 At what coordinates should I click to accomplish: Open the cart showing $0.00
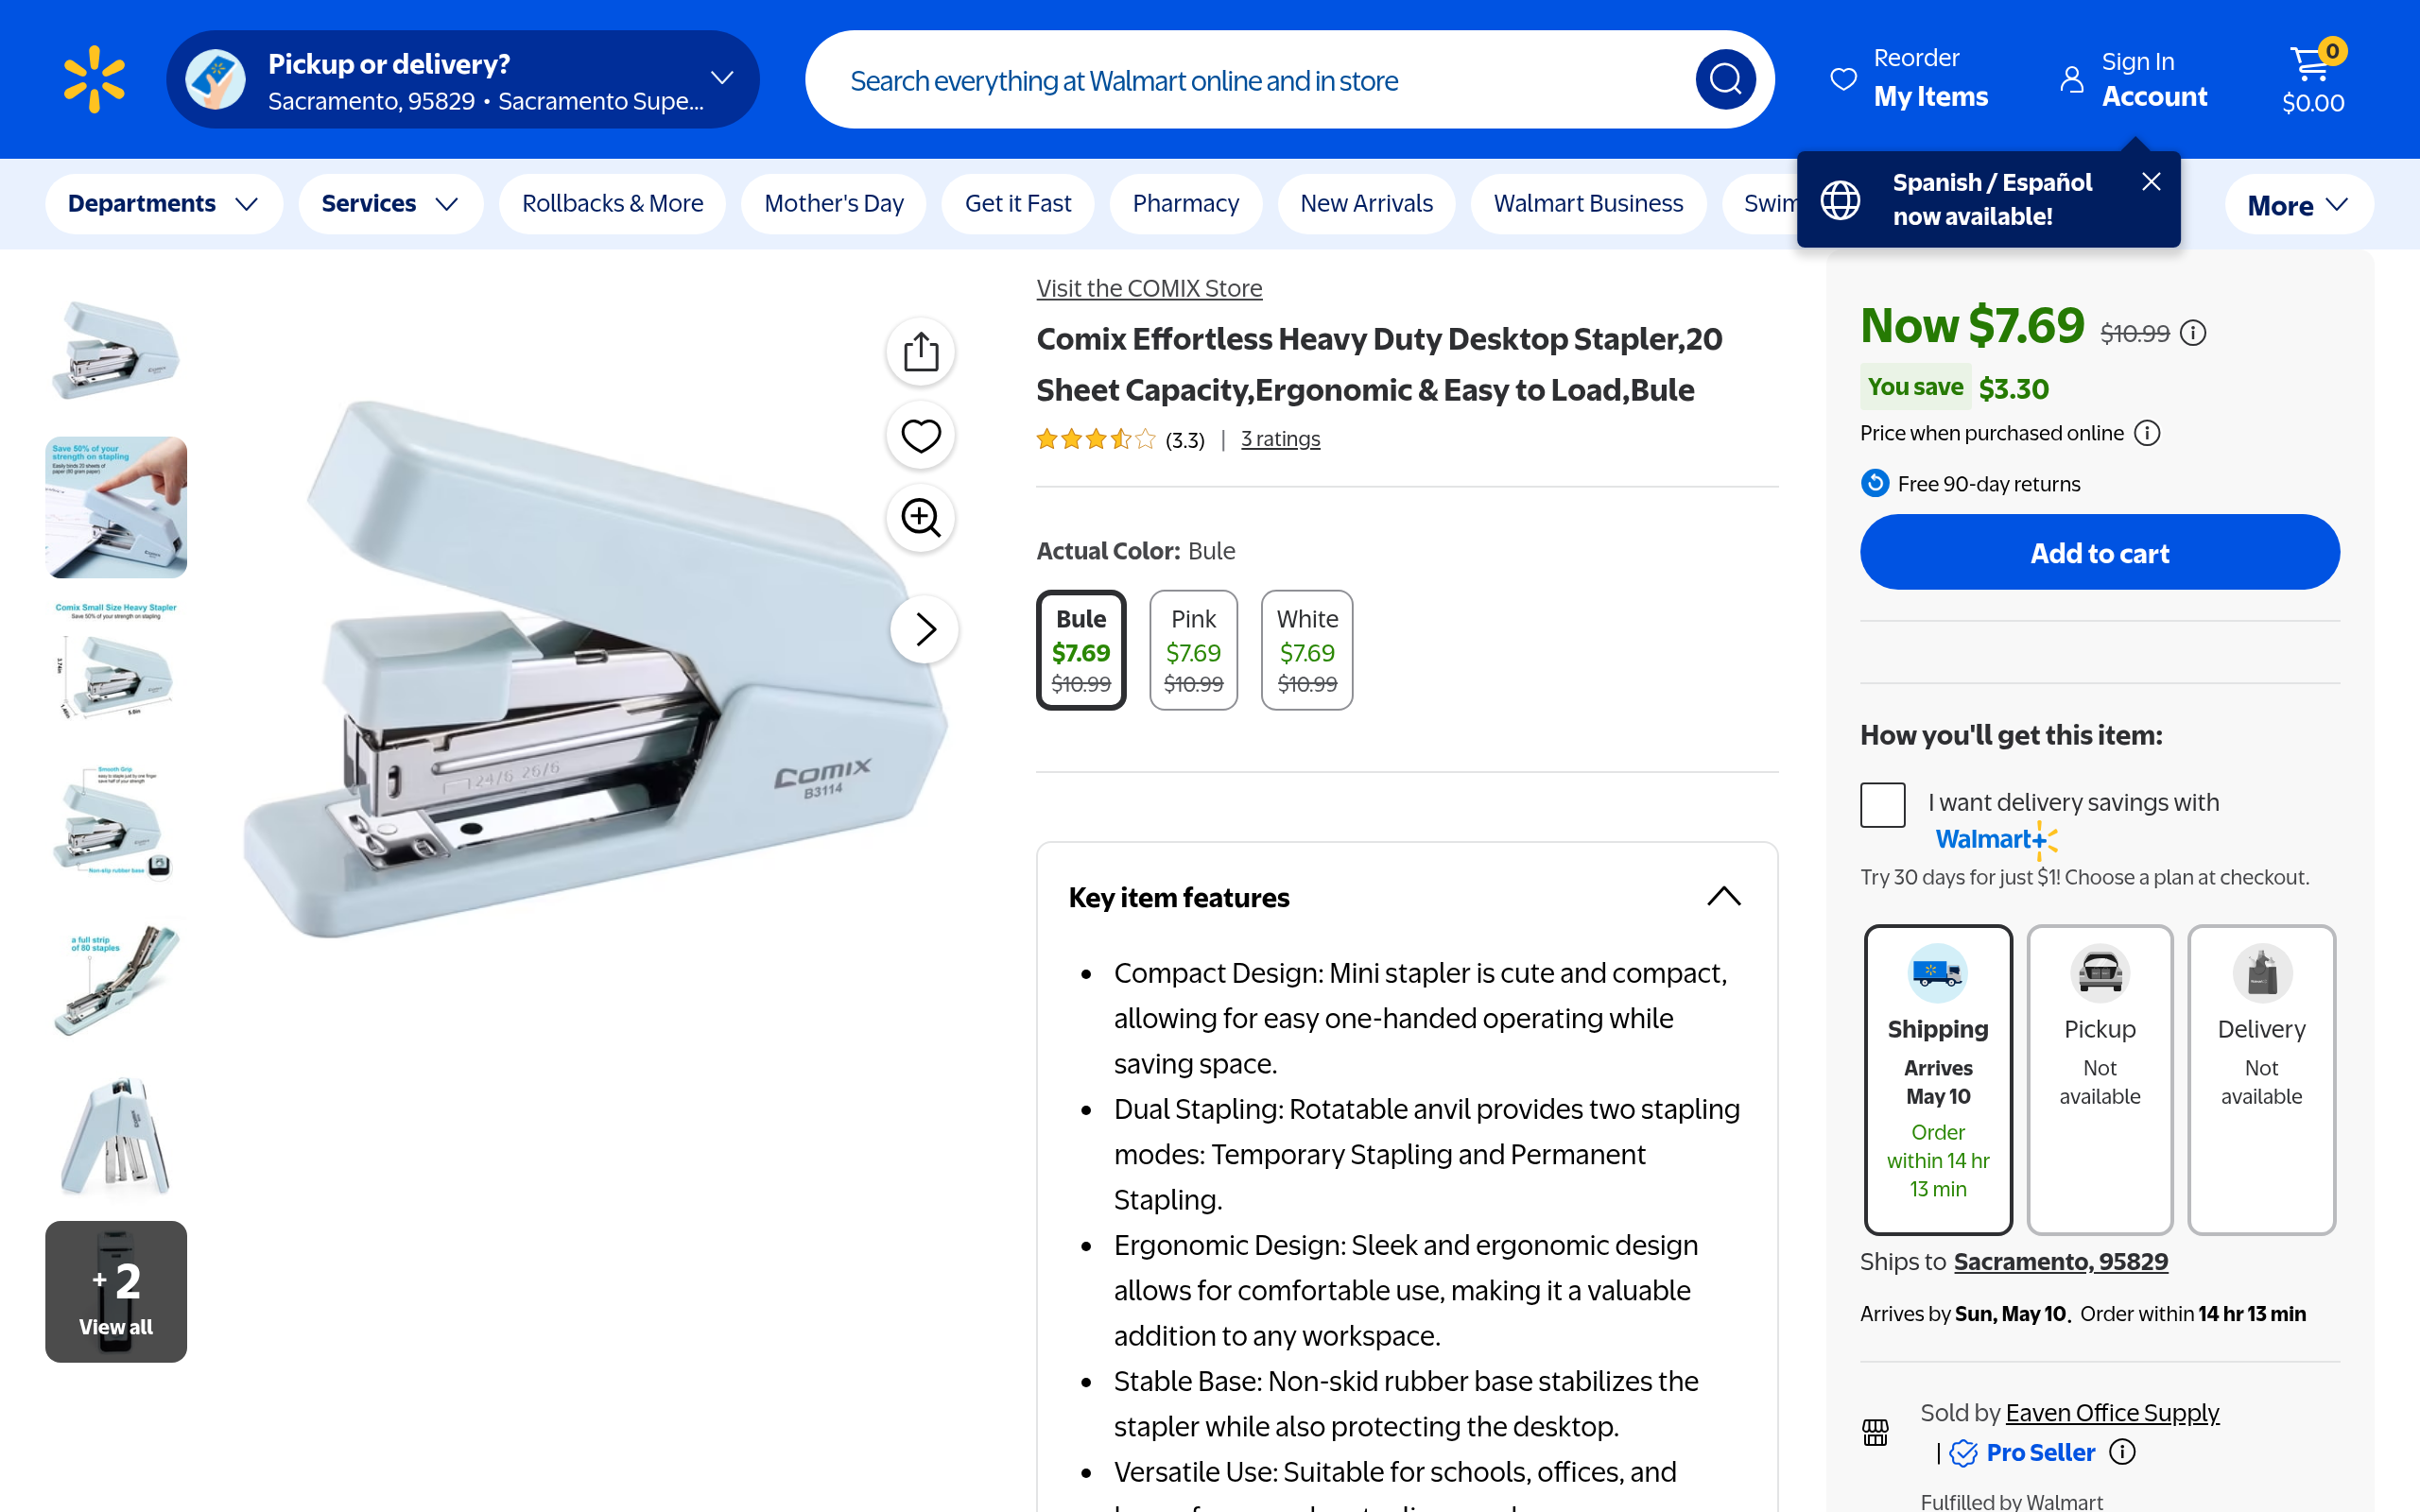pyautogui.click(x=2313, y=79)
